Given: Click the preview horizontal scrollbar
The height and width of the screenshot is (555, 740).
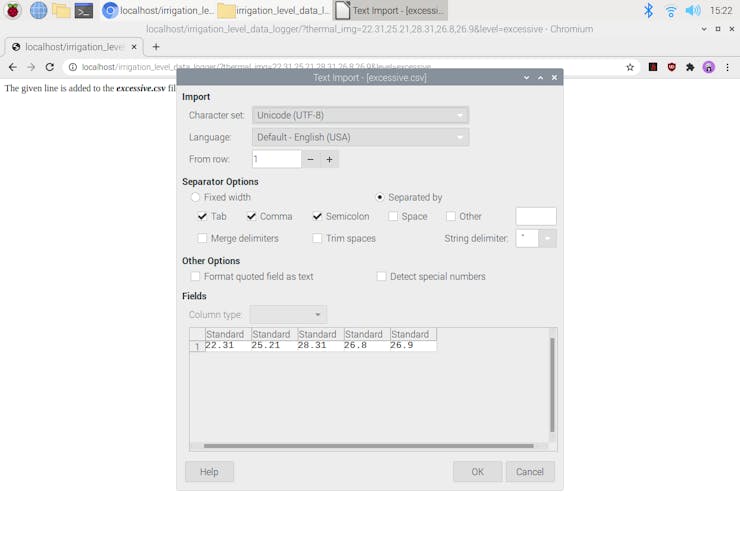Looking at the screenshot, I should point(369,446).
